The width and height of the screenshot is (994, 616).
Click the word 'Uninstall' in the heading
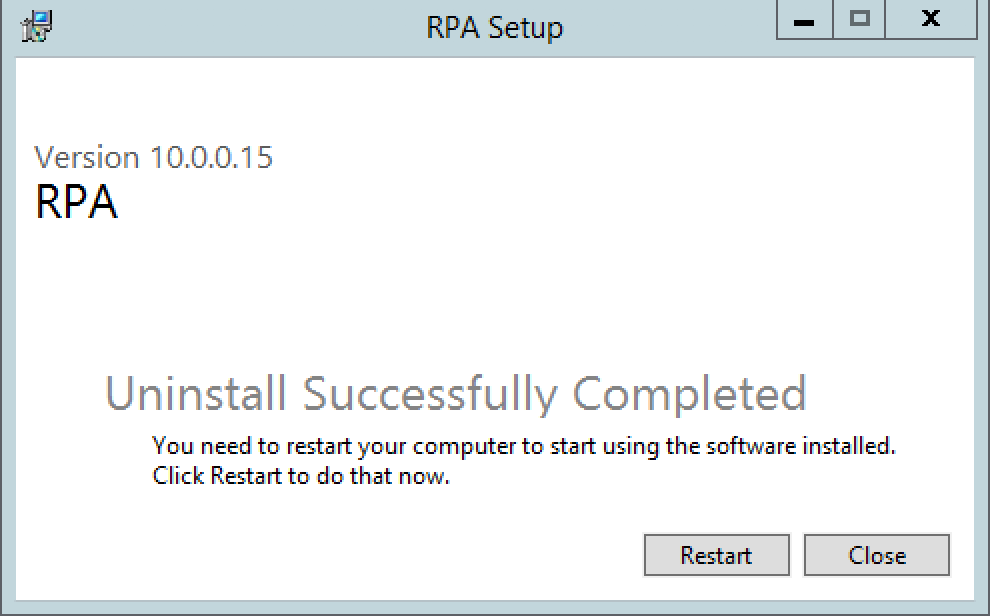pyautogui.click(x=195, y=393)
